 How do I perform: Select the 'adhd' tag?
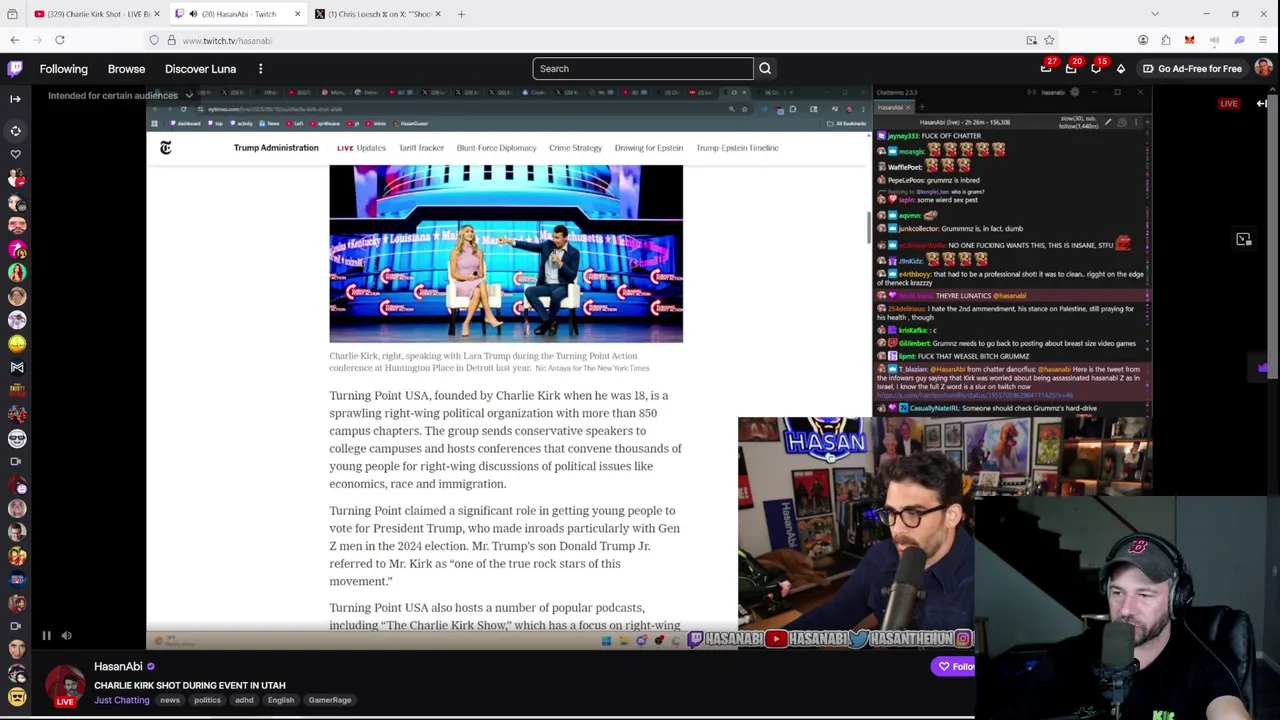(244, 700)
